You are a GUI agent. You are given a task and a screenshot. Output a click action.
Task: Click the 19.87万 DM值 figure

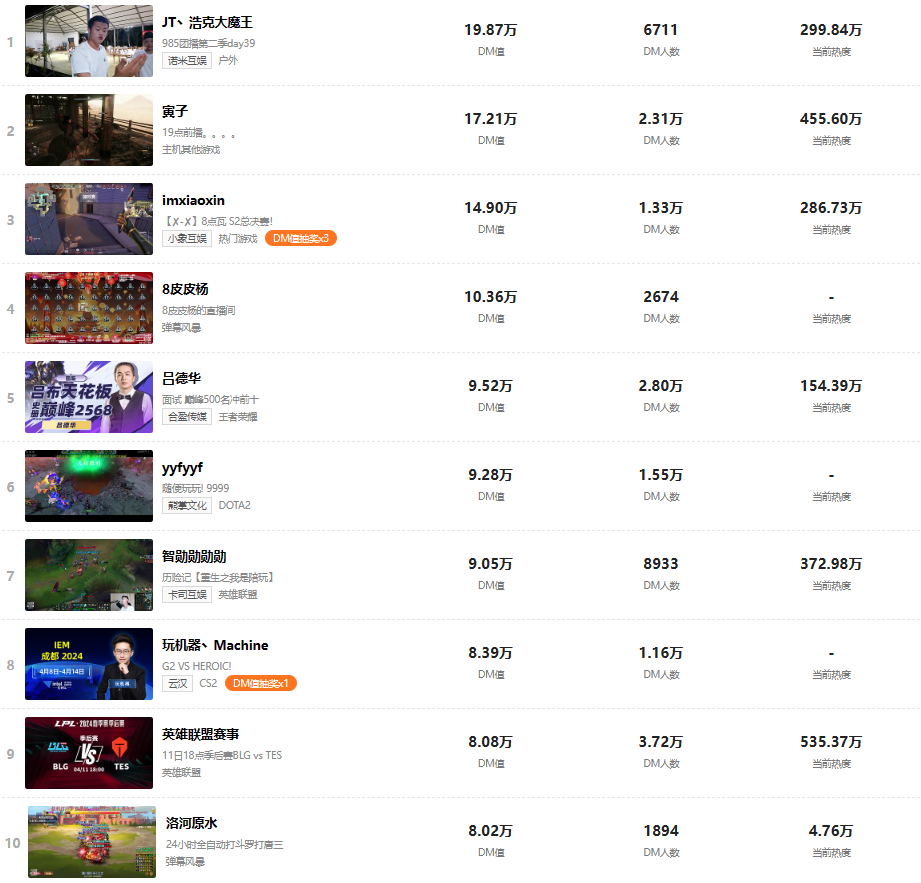[490, 30]
